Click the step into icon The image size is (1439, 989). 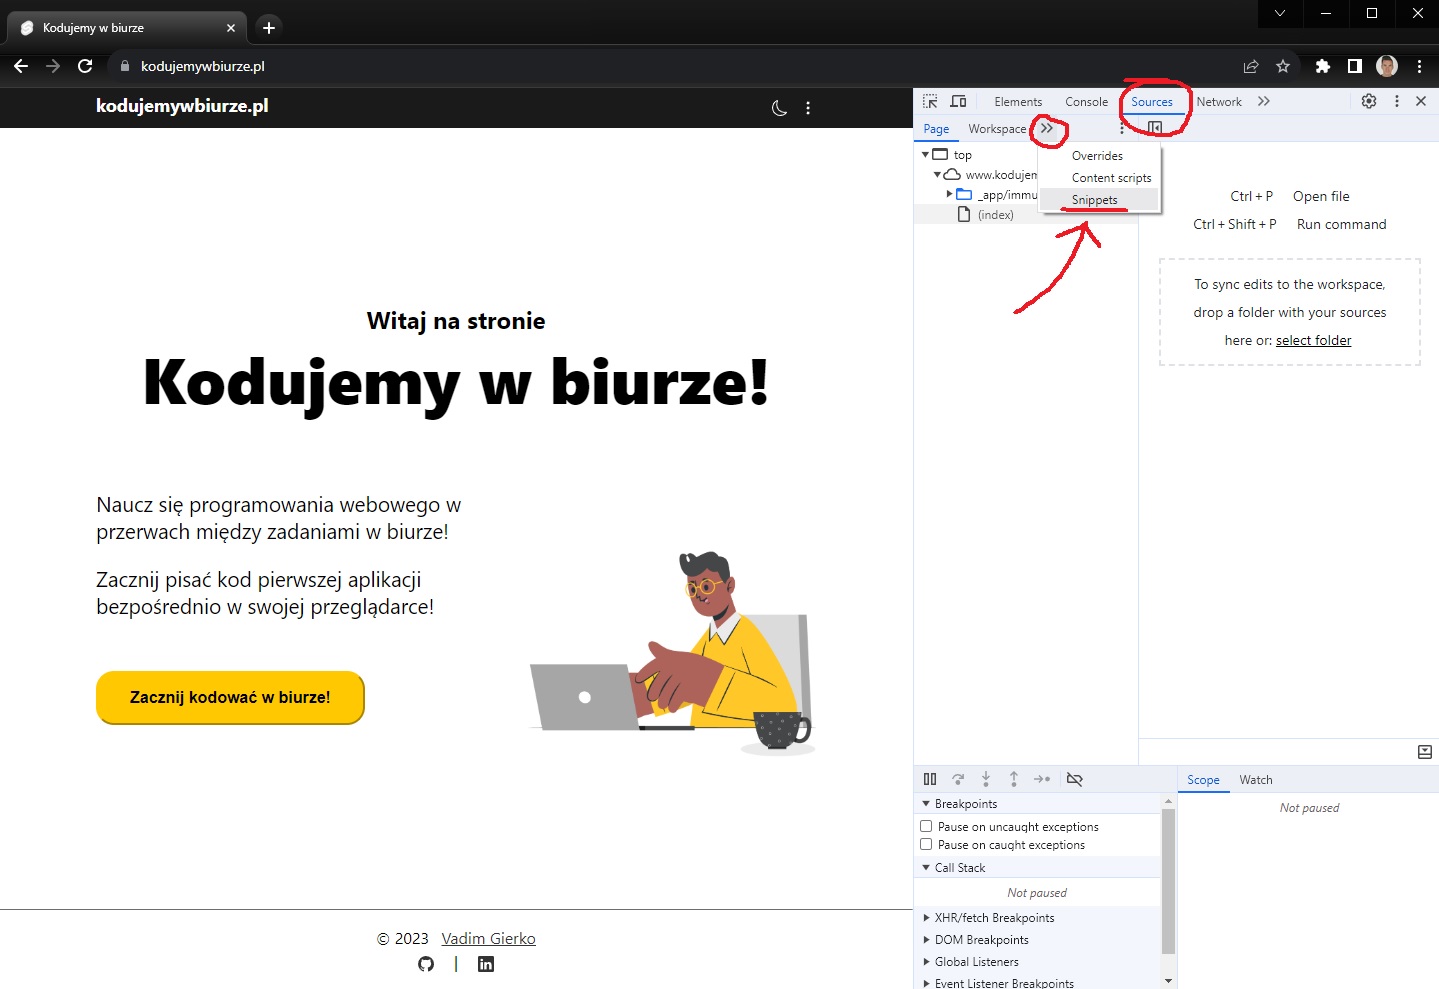986,779
